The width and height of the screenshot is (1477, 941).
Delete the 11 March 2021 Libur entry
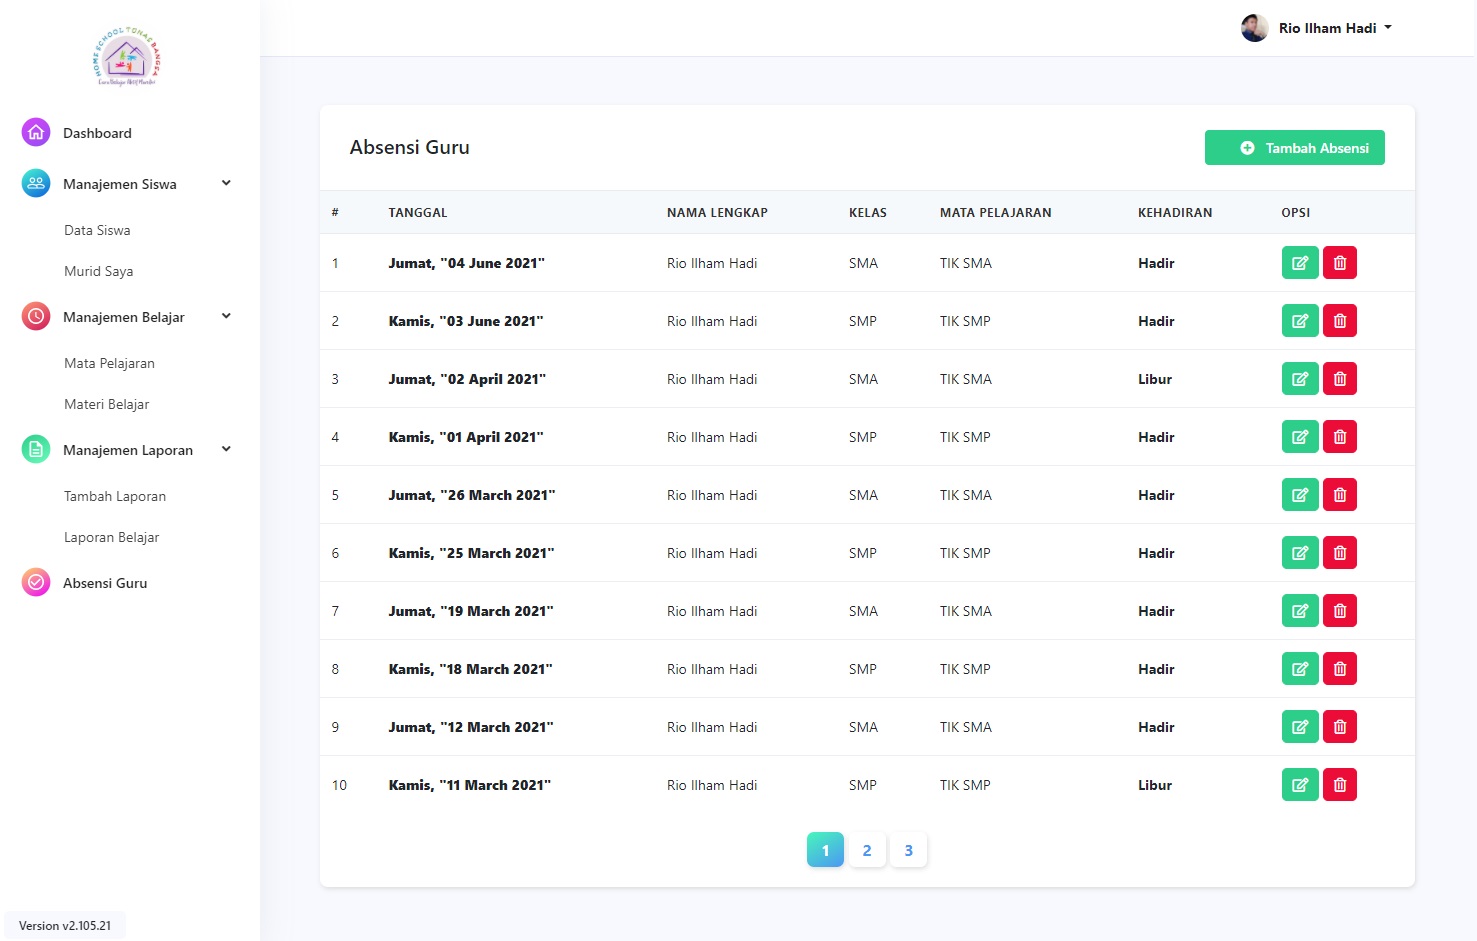pos(1340,785)
